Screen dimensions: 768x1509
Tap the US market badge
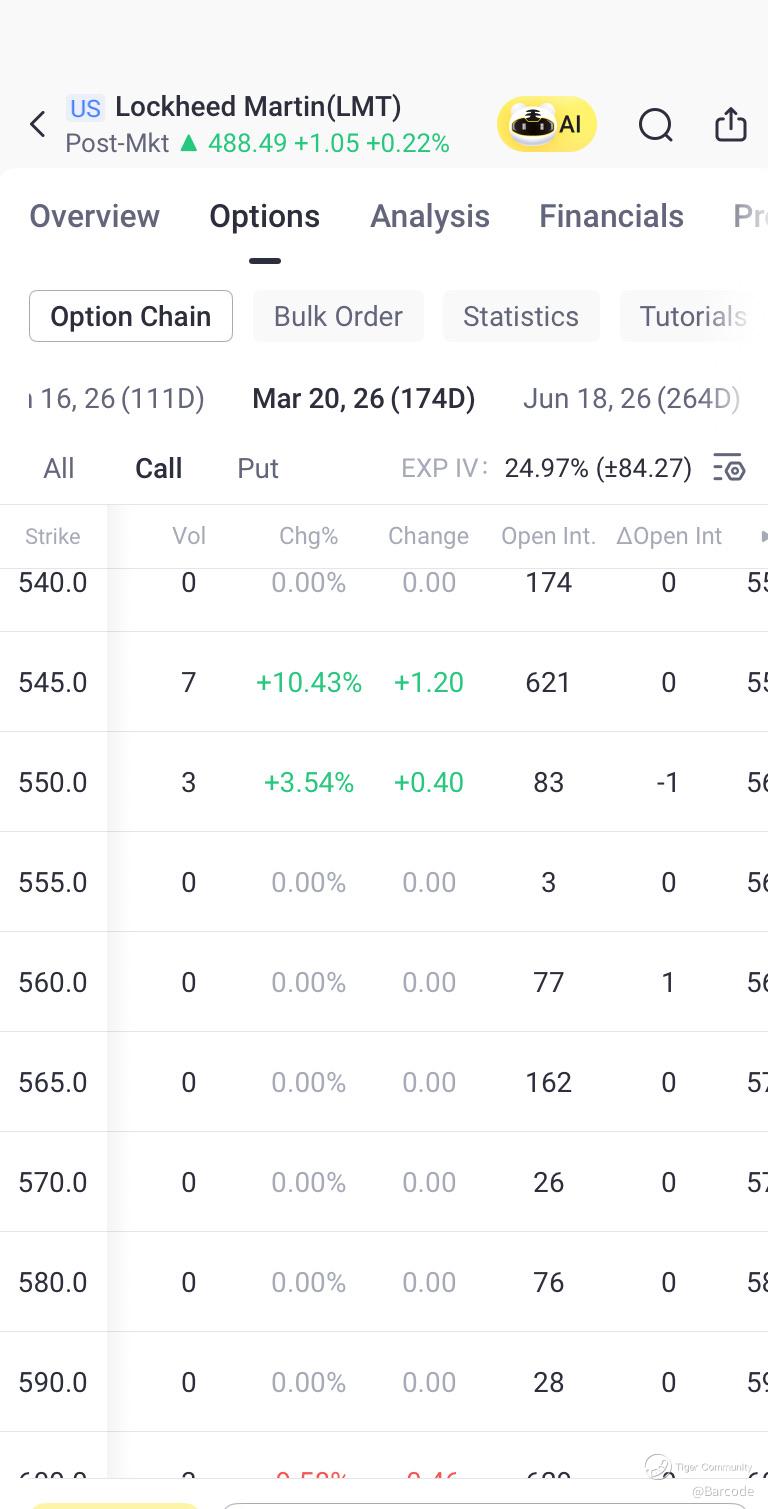[x=86, y=108]
